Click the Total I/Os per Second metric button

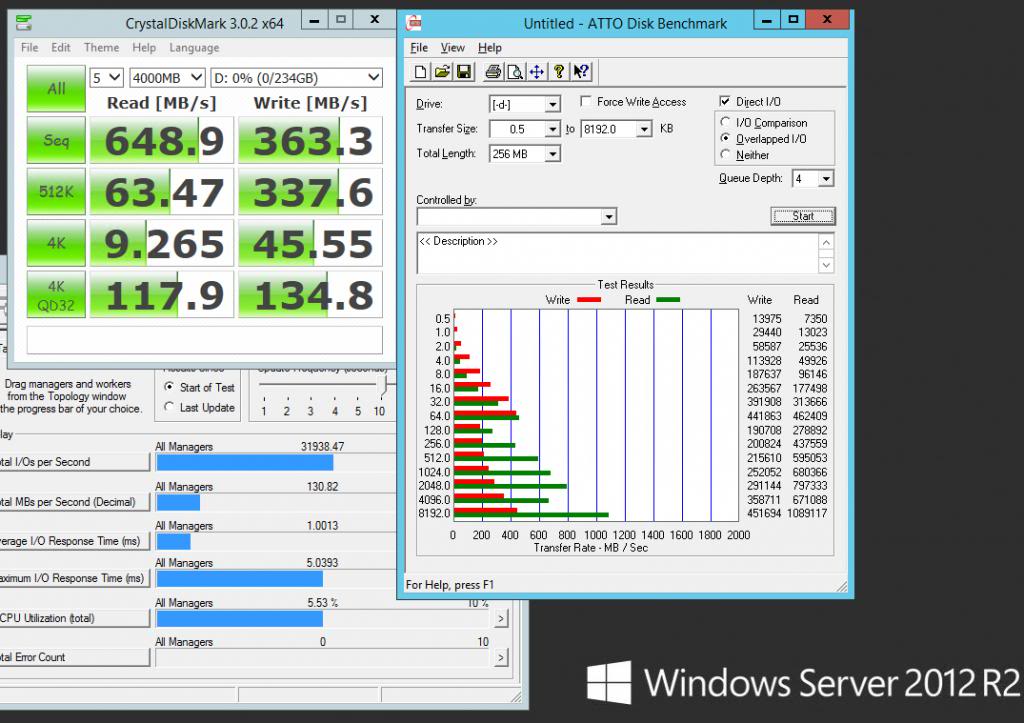[74, 462]
